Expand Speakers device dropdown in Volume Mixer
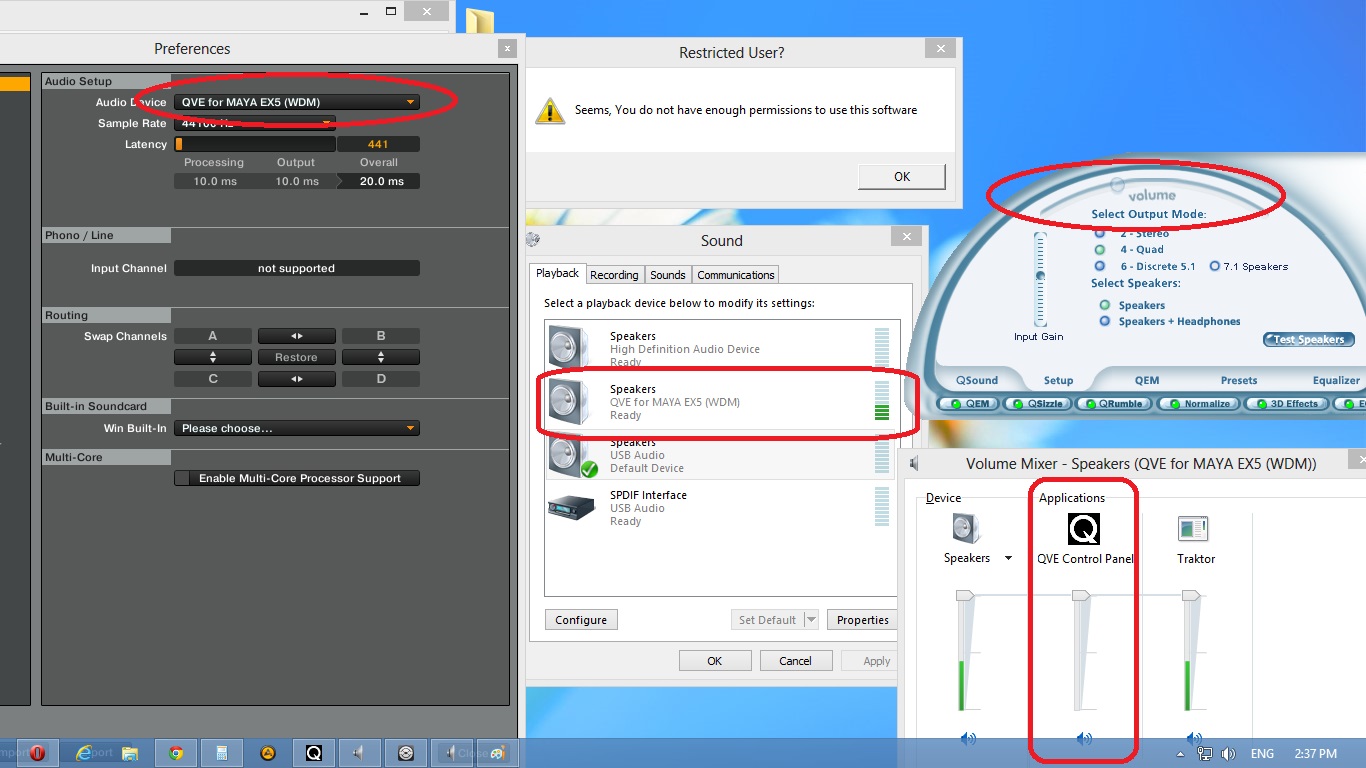 coord(1008,558)
